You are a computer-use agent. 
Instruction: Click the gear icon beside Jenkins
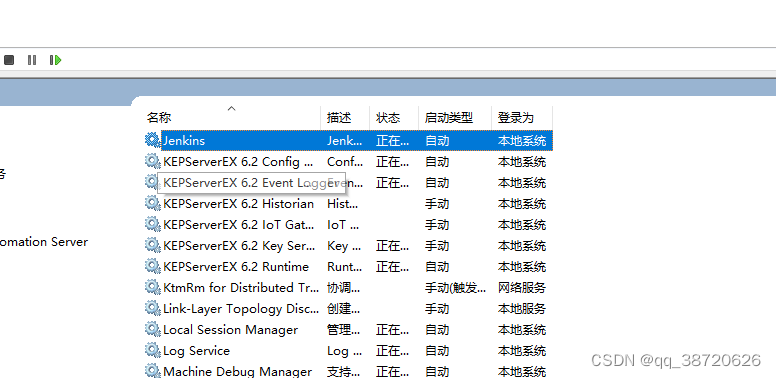coord(152,140)
